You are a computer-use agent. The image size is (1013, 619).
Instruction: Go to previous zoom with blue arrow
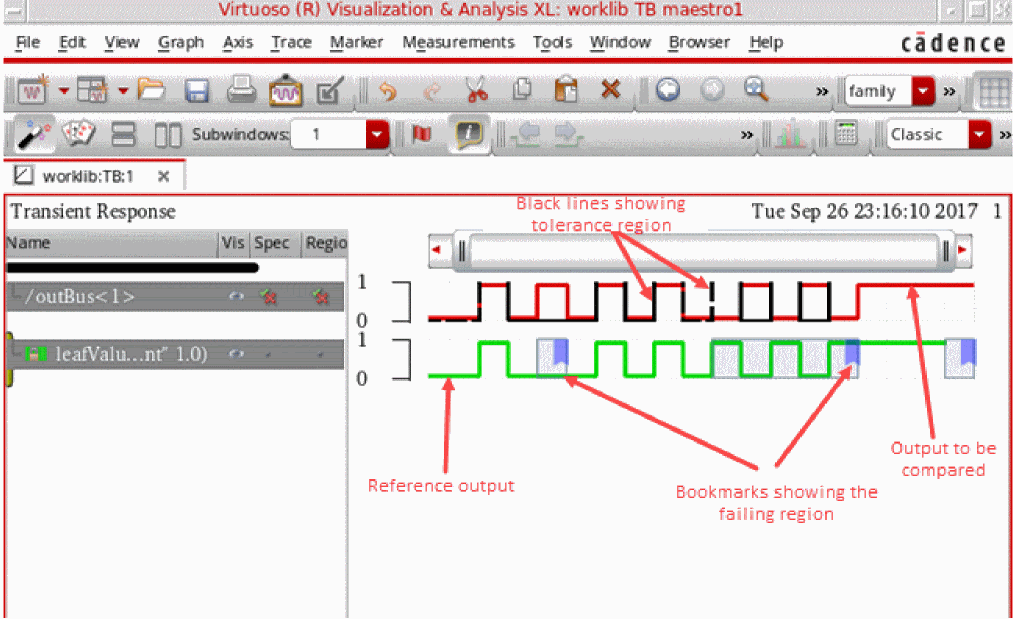(x=667, y=90)
